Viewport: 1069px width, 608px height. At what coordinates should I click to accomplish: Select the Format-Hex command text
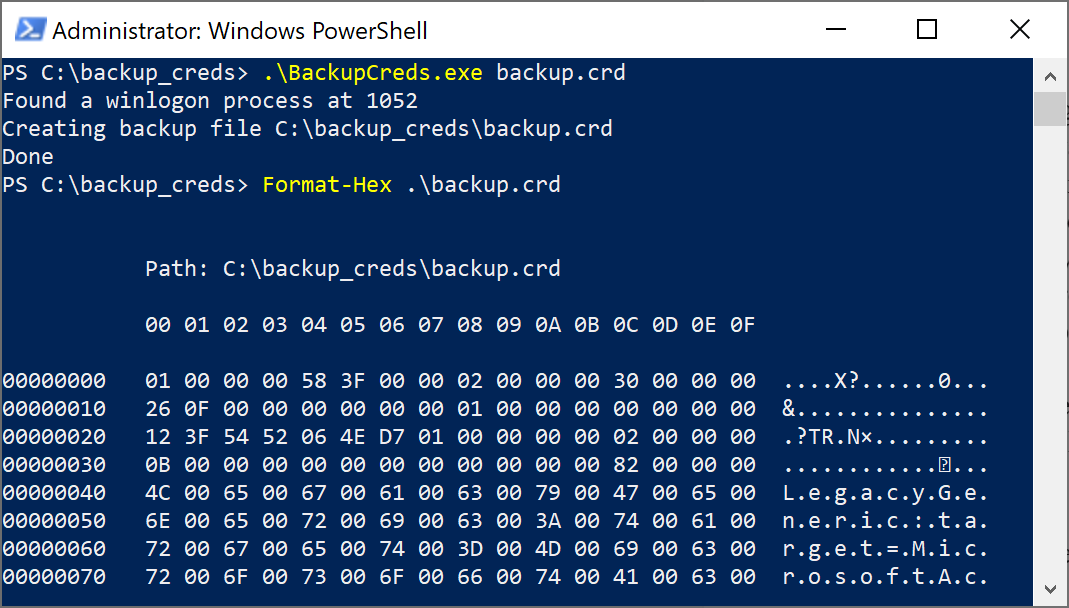coord(327,184)
